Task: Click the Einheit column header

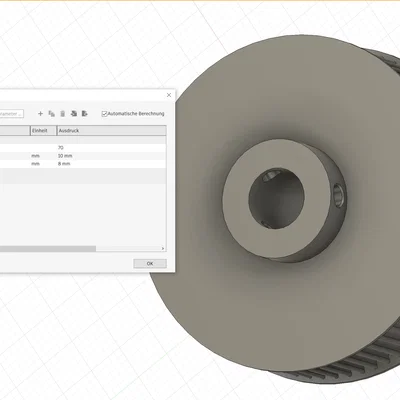Action: pos(44,131)
